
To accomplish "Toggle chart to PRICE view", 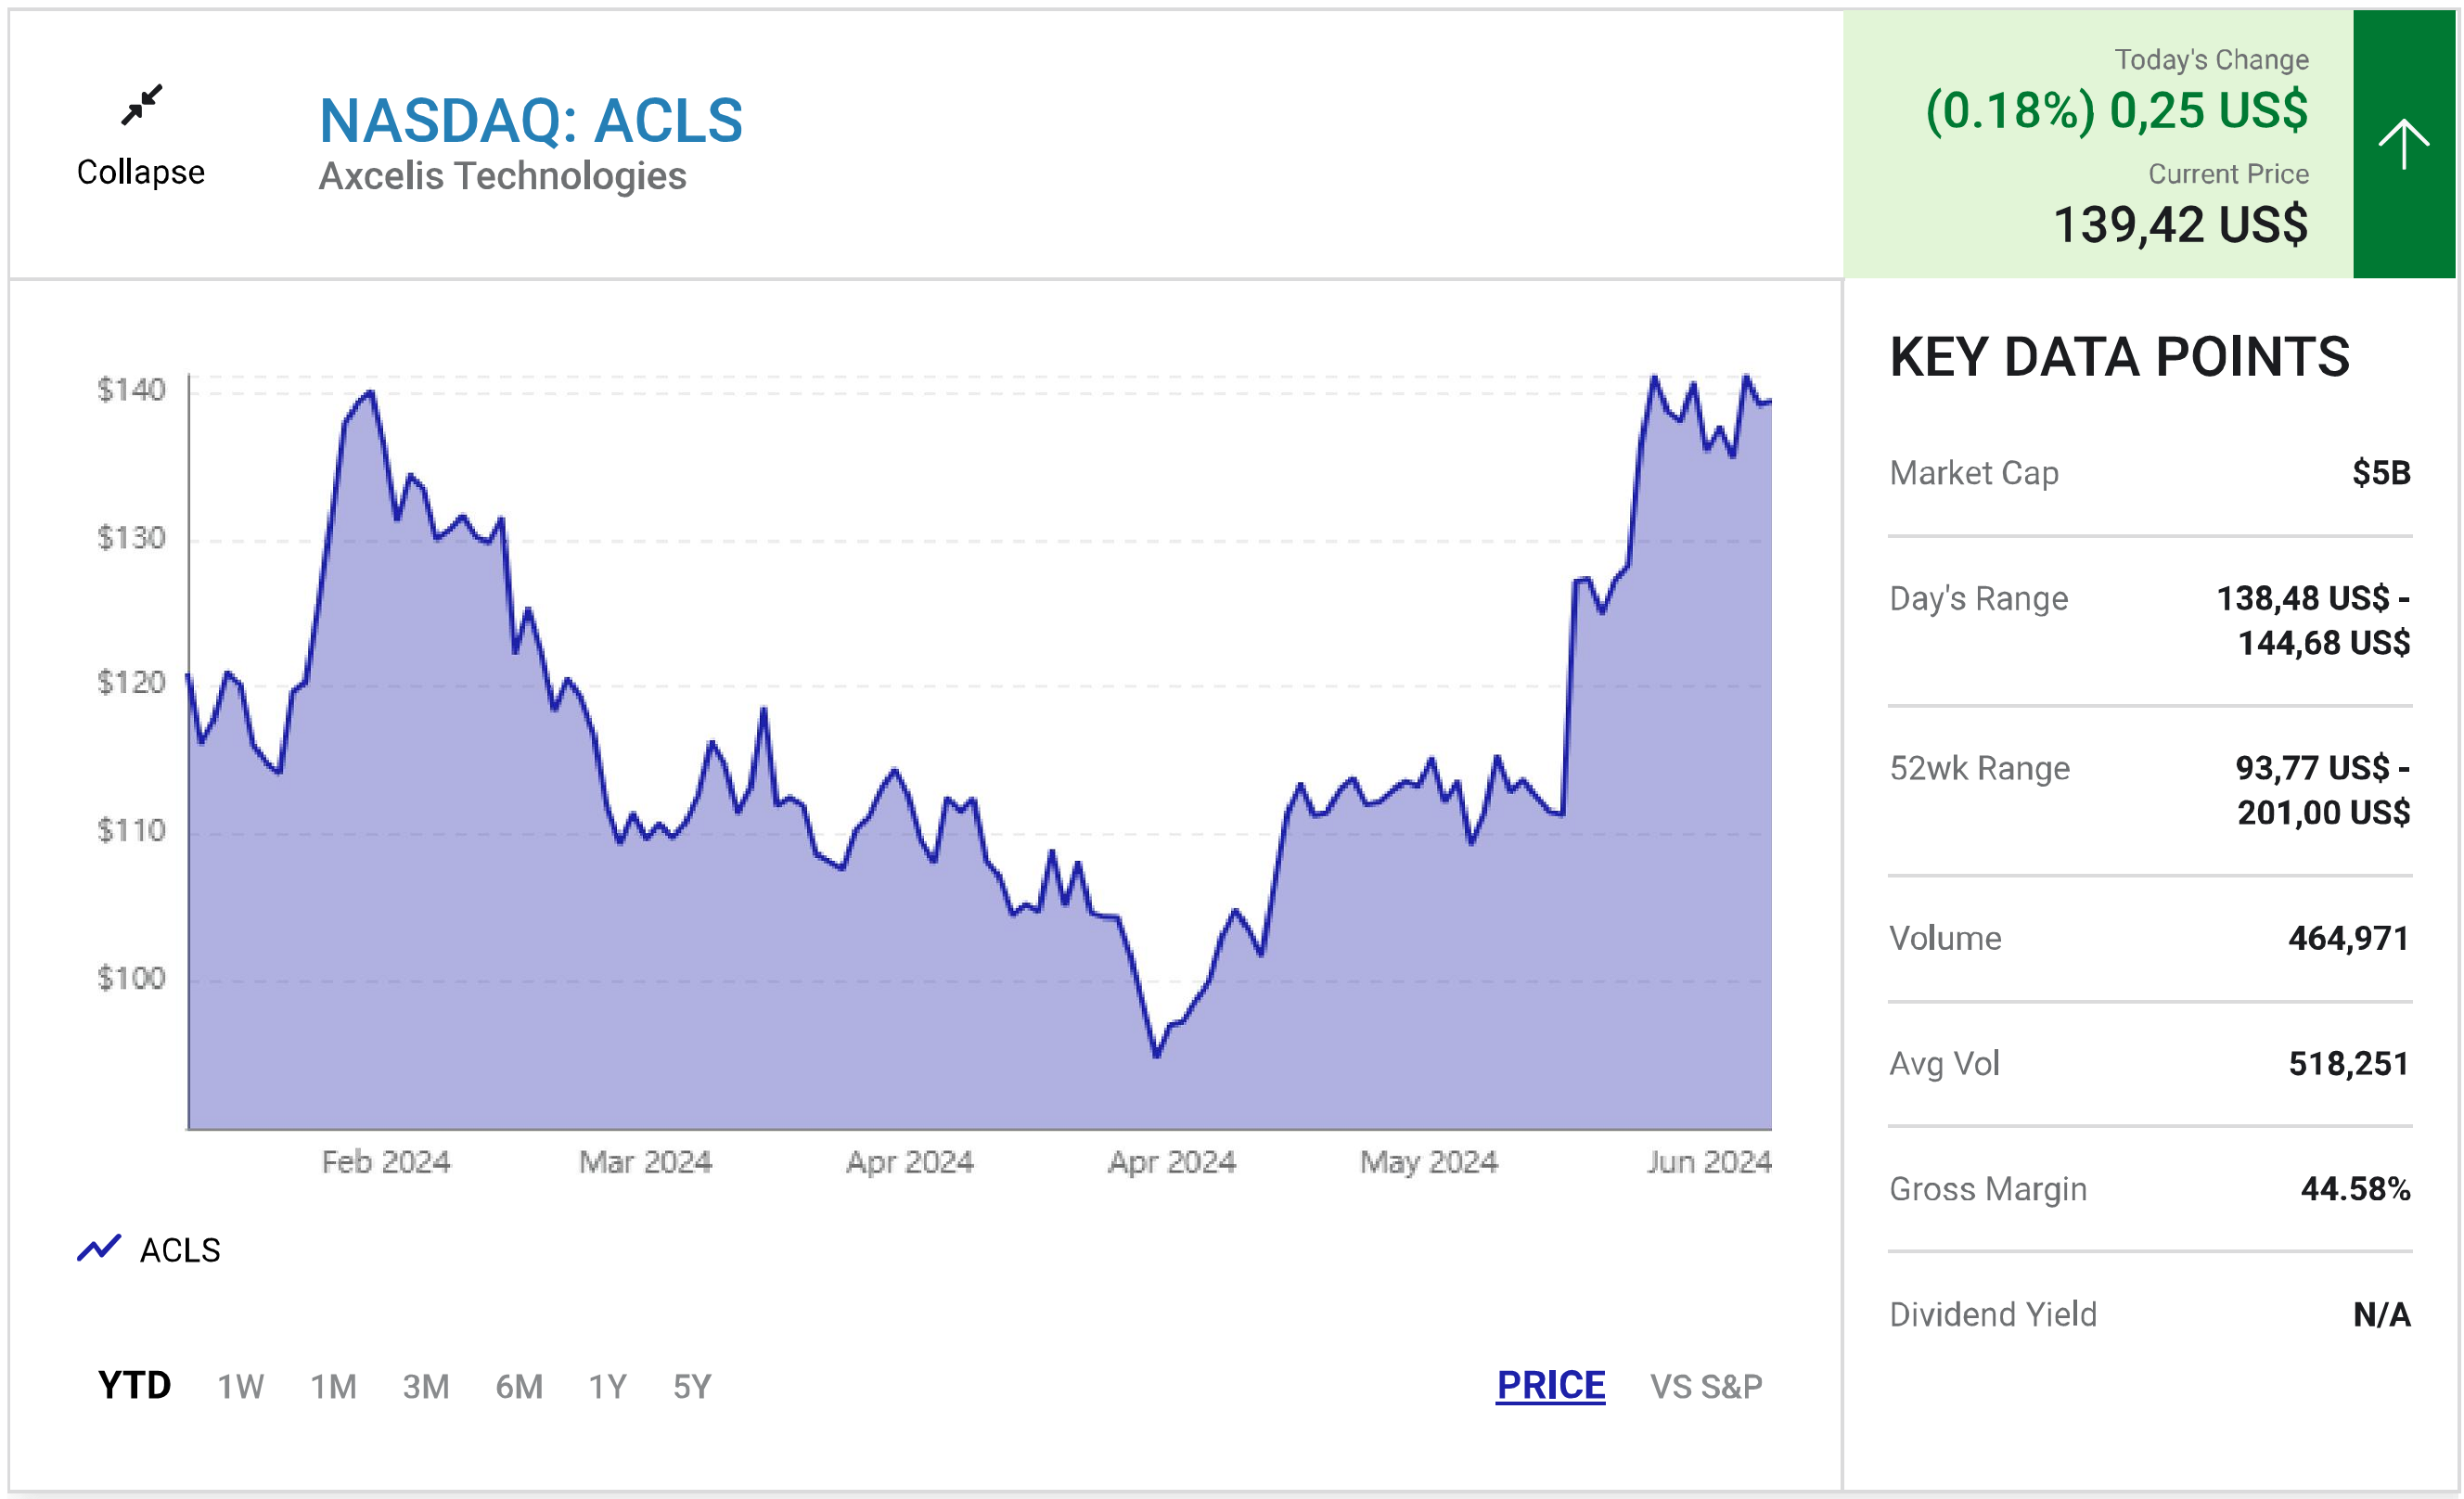I will [x=1550, y=1386].
